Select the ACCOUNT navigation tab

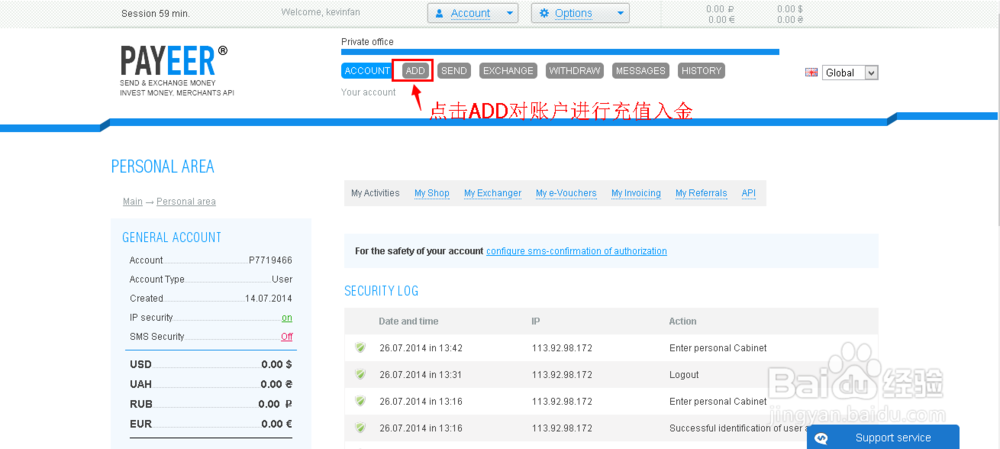coord(367,71)
